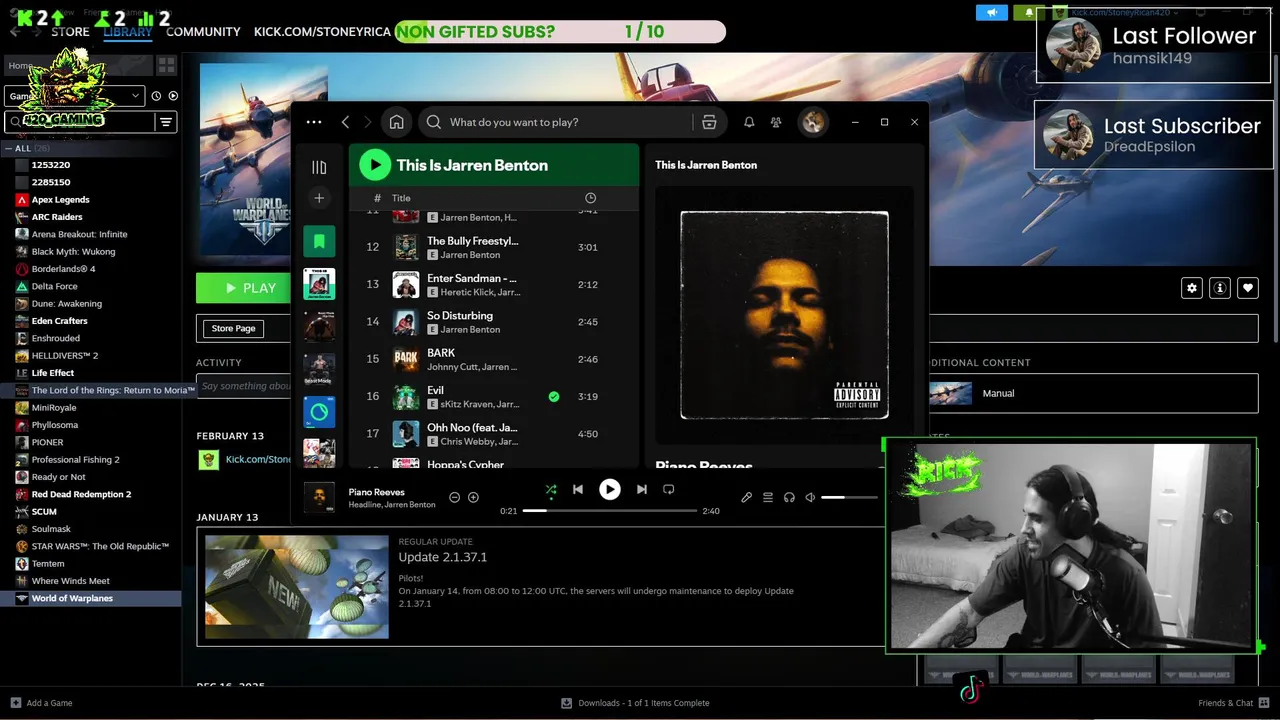The width and height of the screenshot is (1280, 720).
Task: Open Steam library advanced filters icon
Action: click(x=166, y=122)
